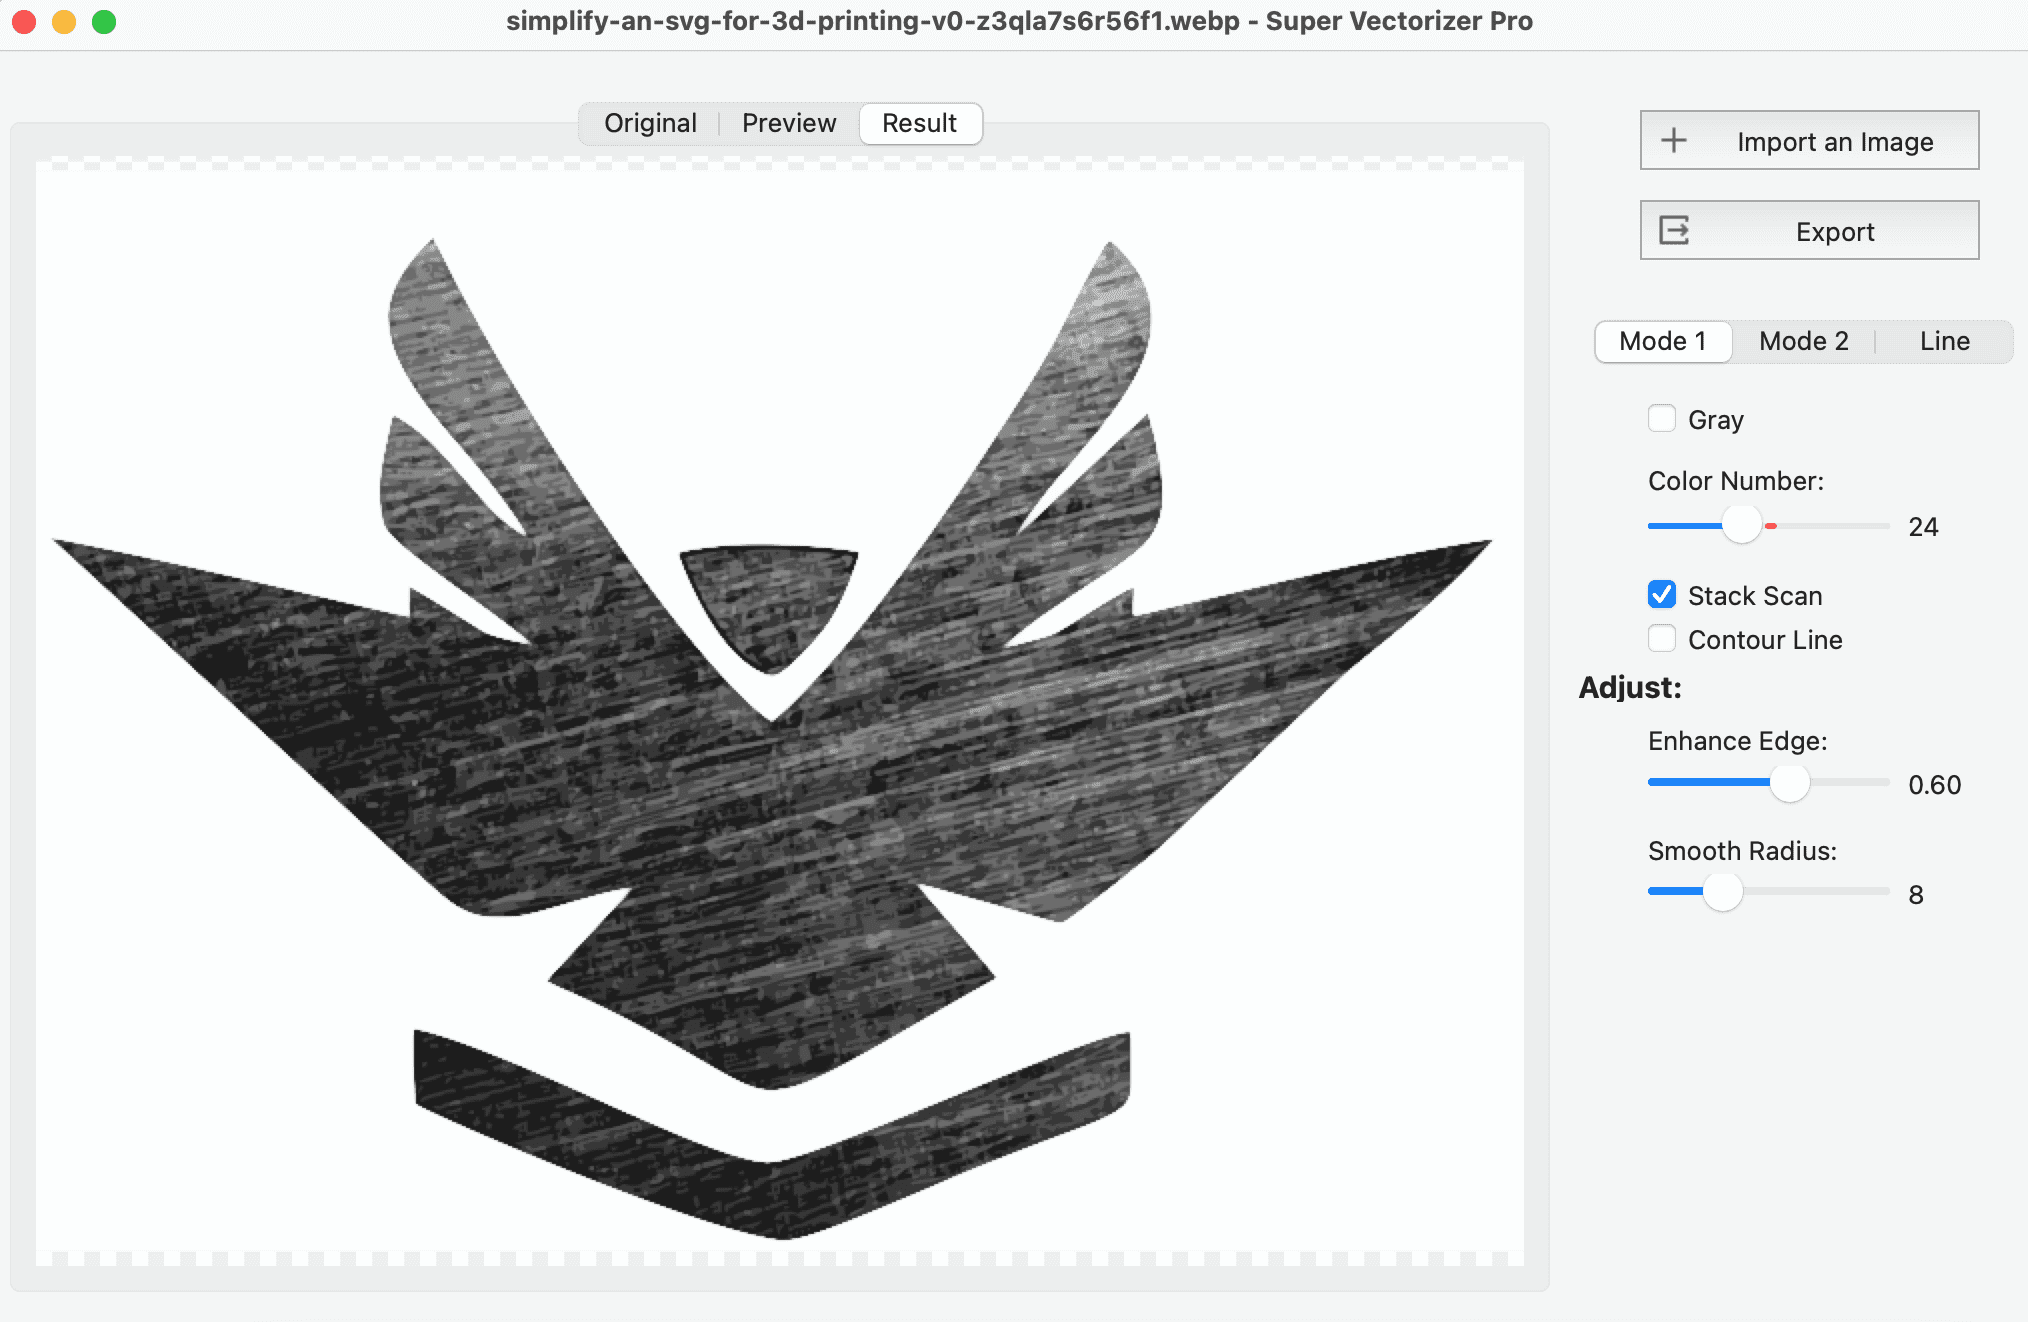The height and width of the screenshot is (1322, 2028).
Task: Click the Import an Image button label
Action: [1835, 142]
